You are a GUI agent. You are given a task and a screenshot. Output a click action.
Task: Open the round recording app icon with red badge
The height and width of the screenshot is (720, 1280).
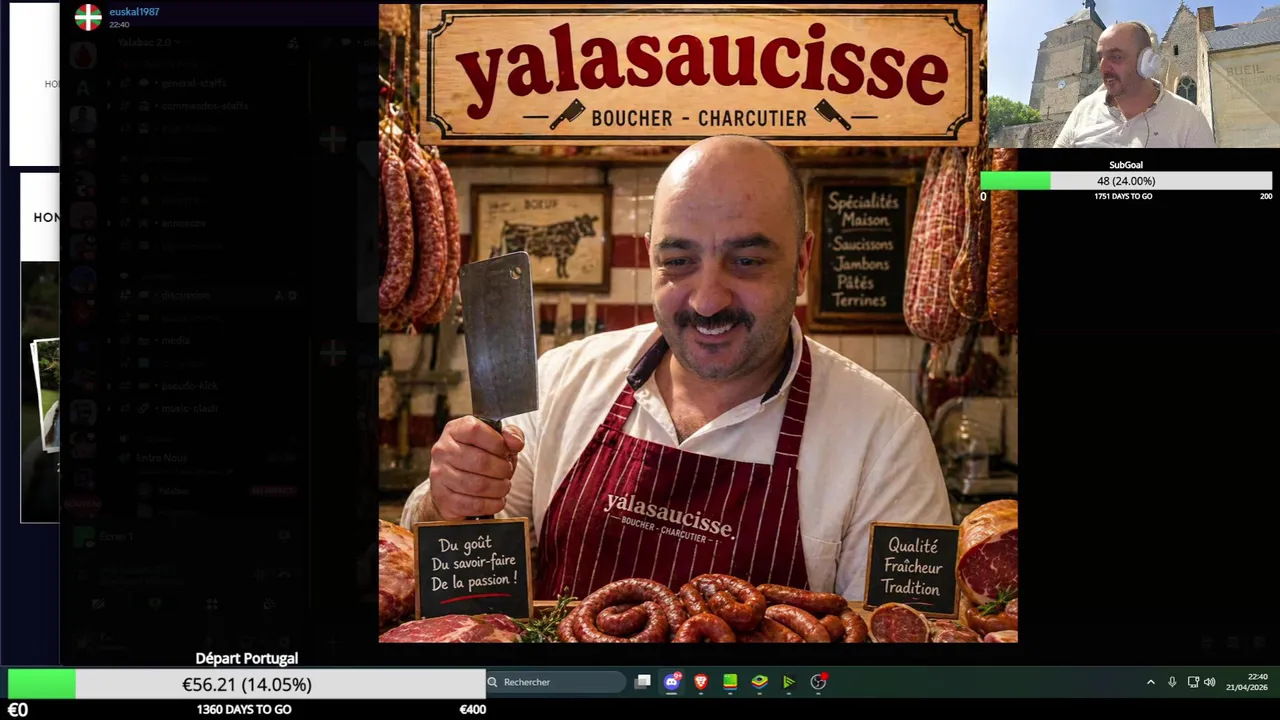click(819, 682)
